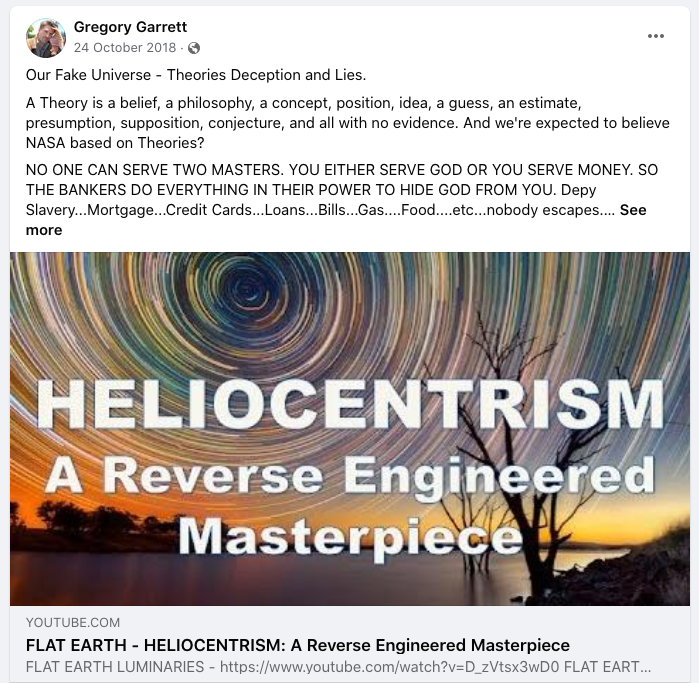Click the star-trail swirl center in the image

(x=251, y=295)
